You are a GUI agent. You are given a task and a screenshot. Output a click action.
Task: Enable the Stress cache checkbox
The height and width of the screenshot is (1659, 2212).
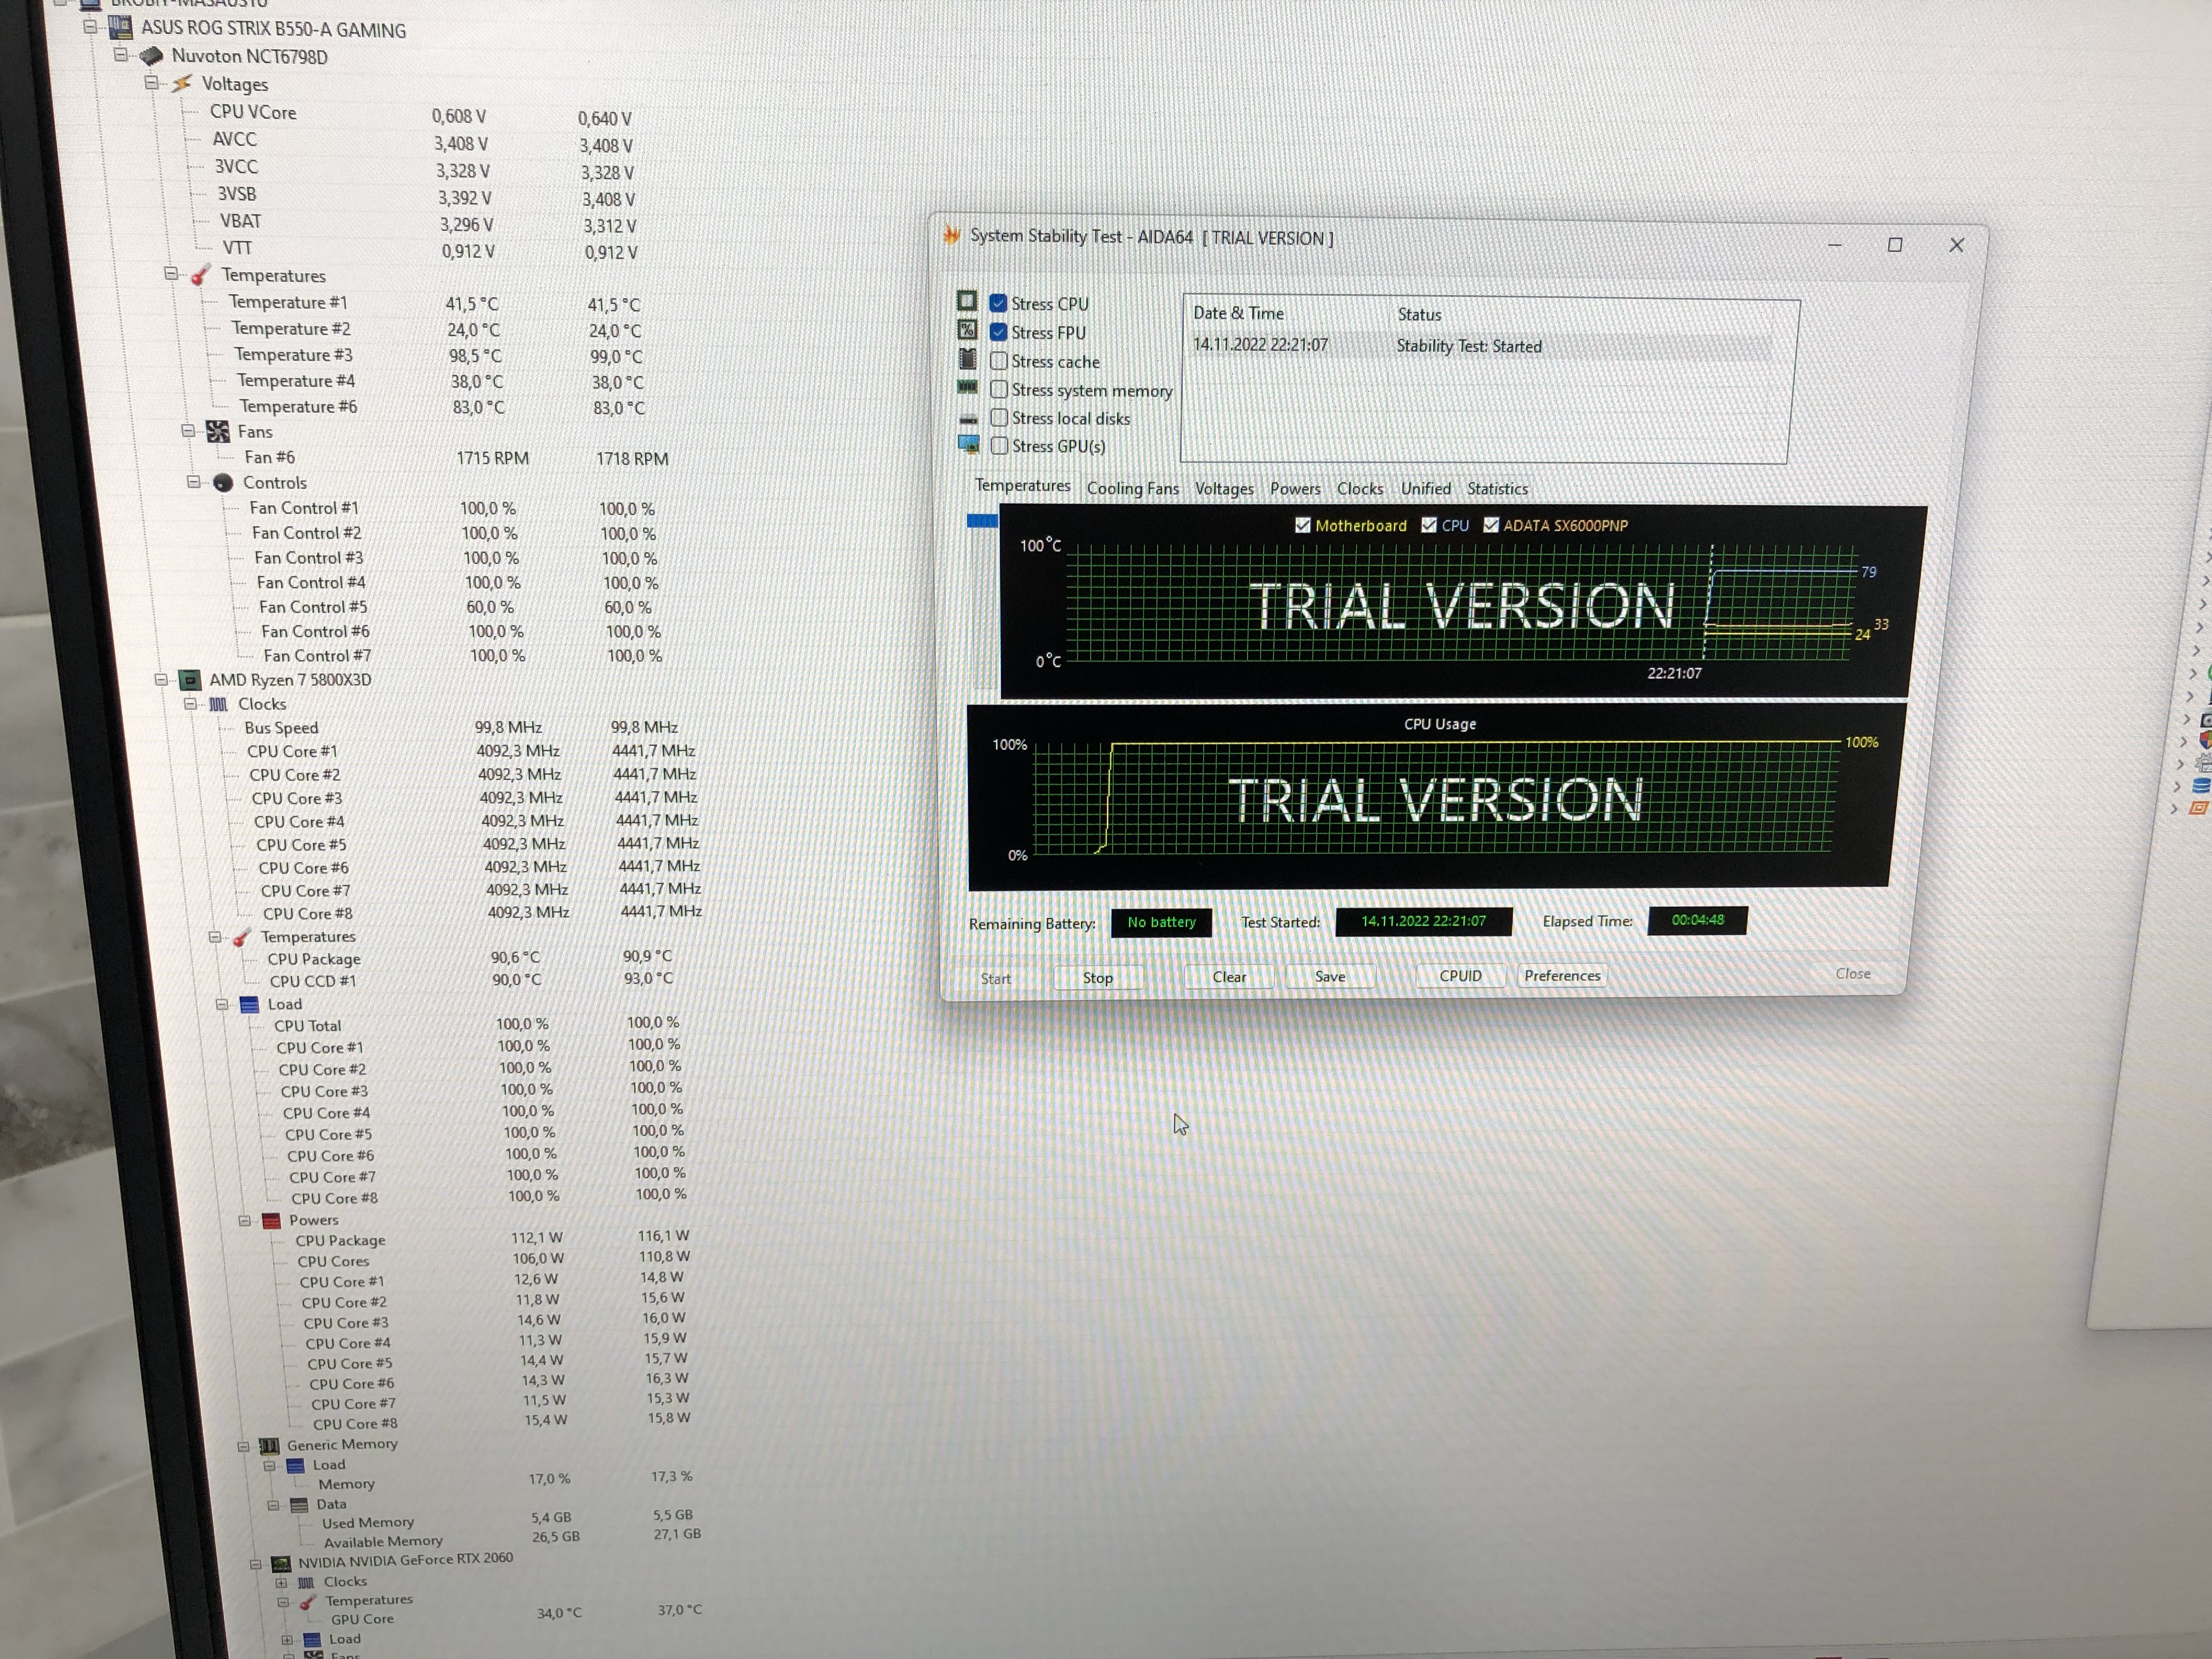(x=998, y=360)
